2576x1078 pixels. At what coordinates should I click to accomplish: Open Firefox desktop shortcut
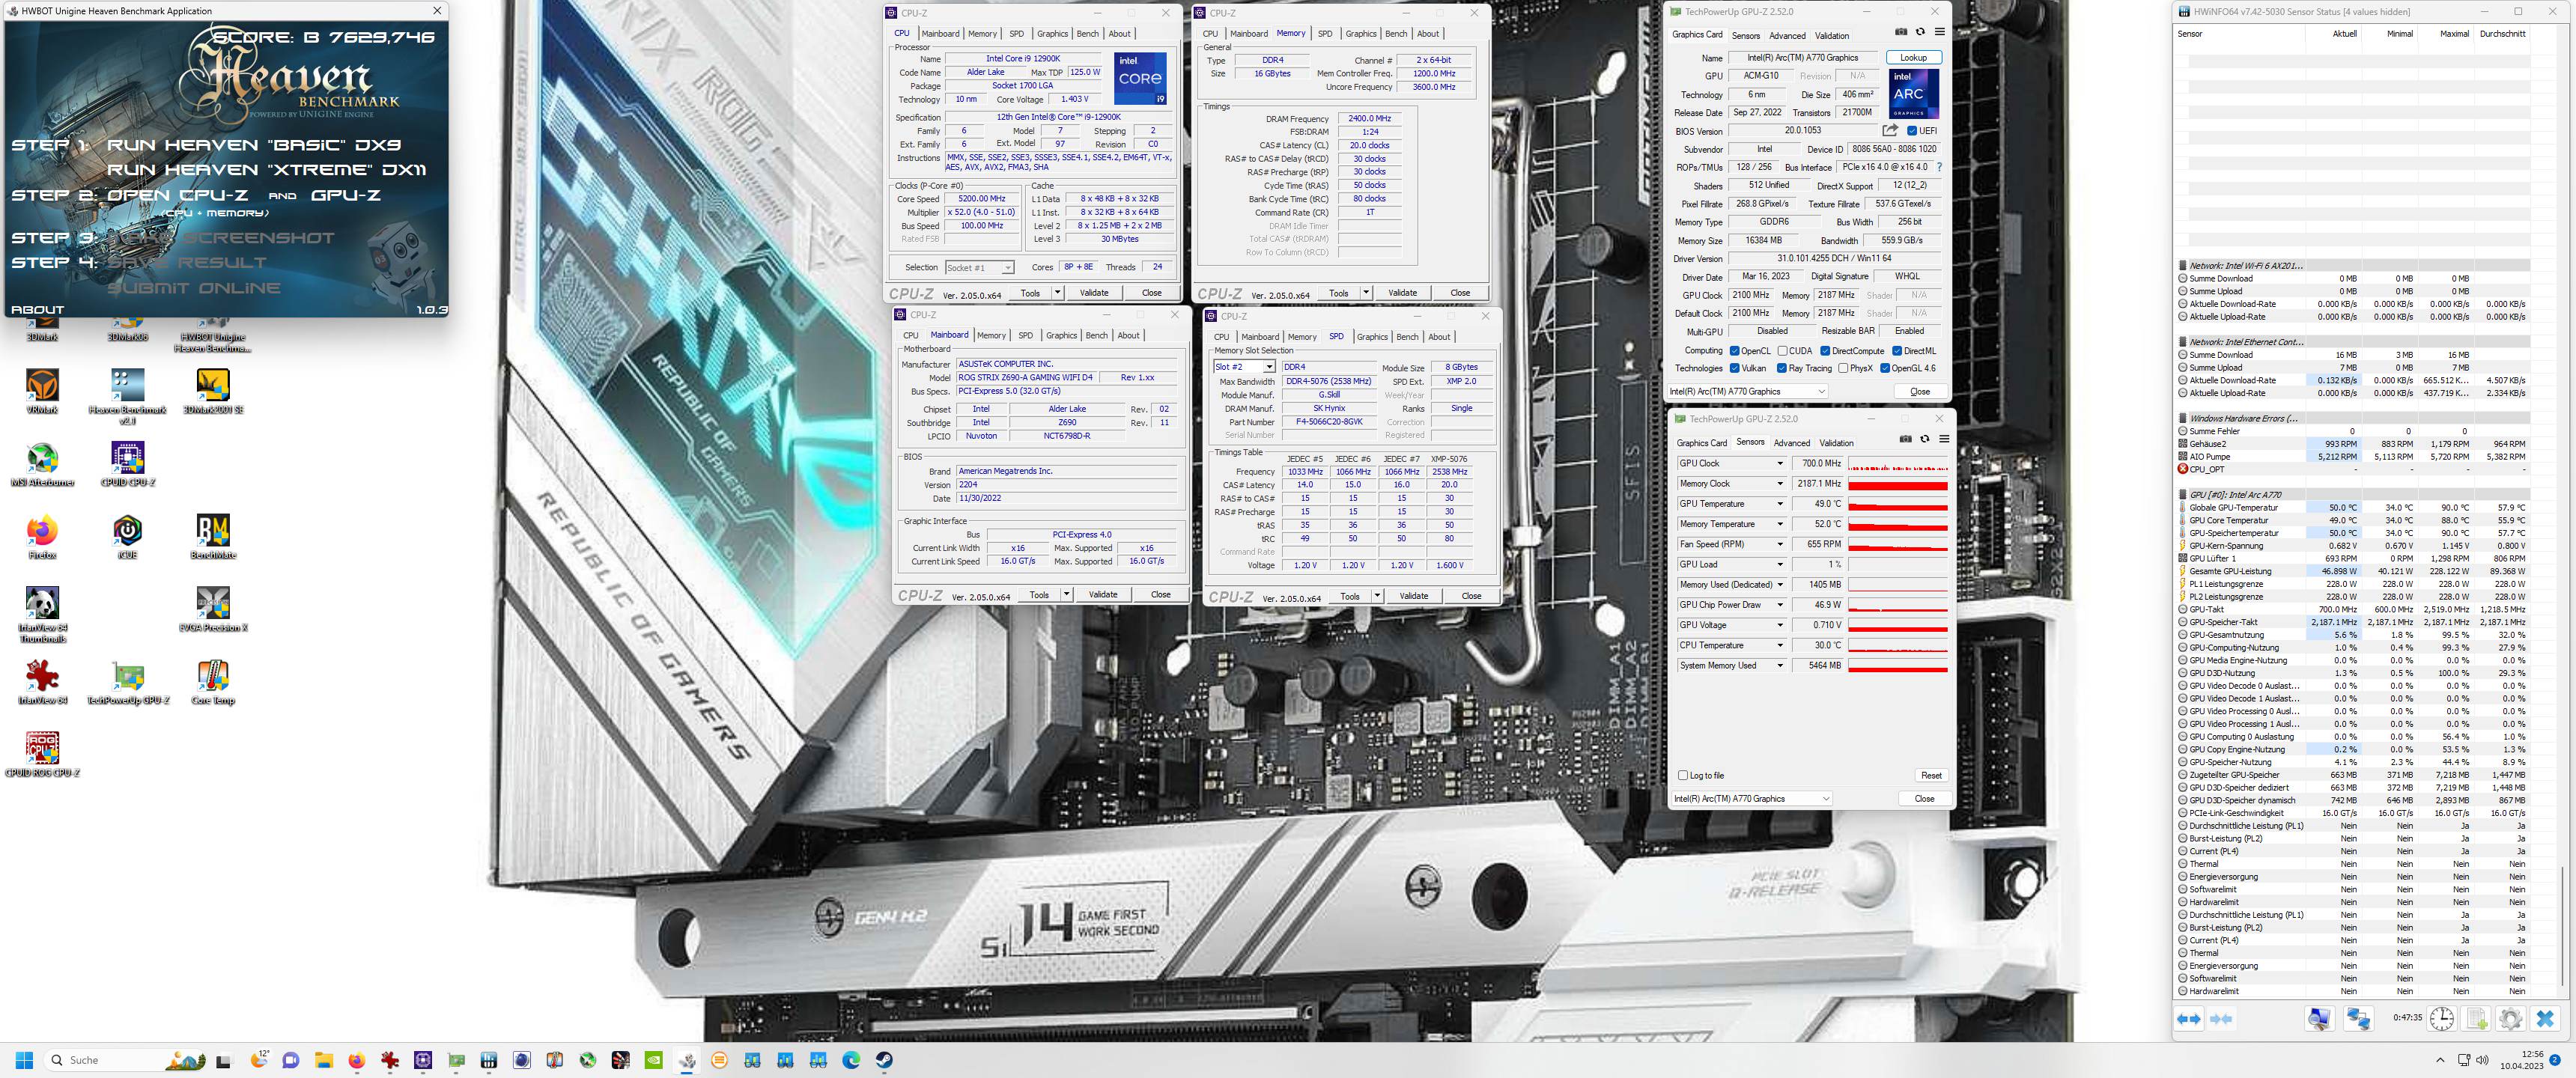tap(42, 536)
